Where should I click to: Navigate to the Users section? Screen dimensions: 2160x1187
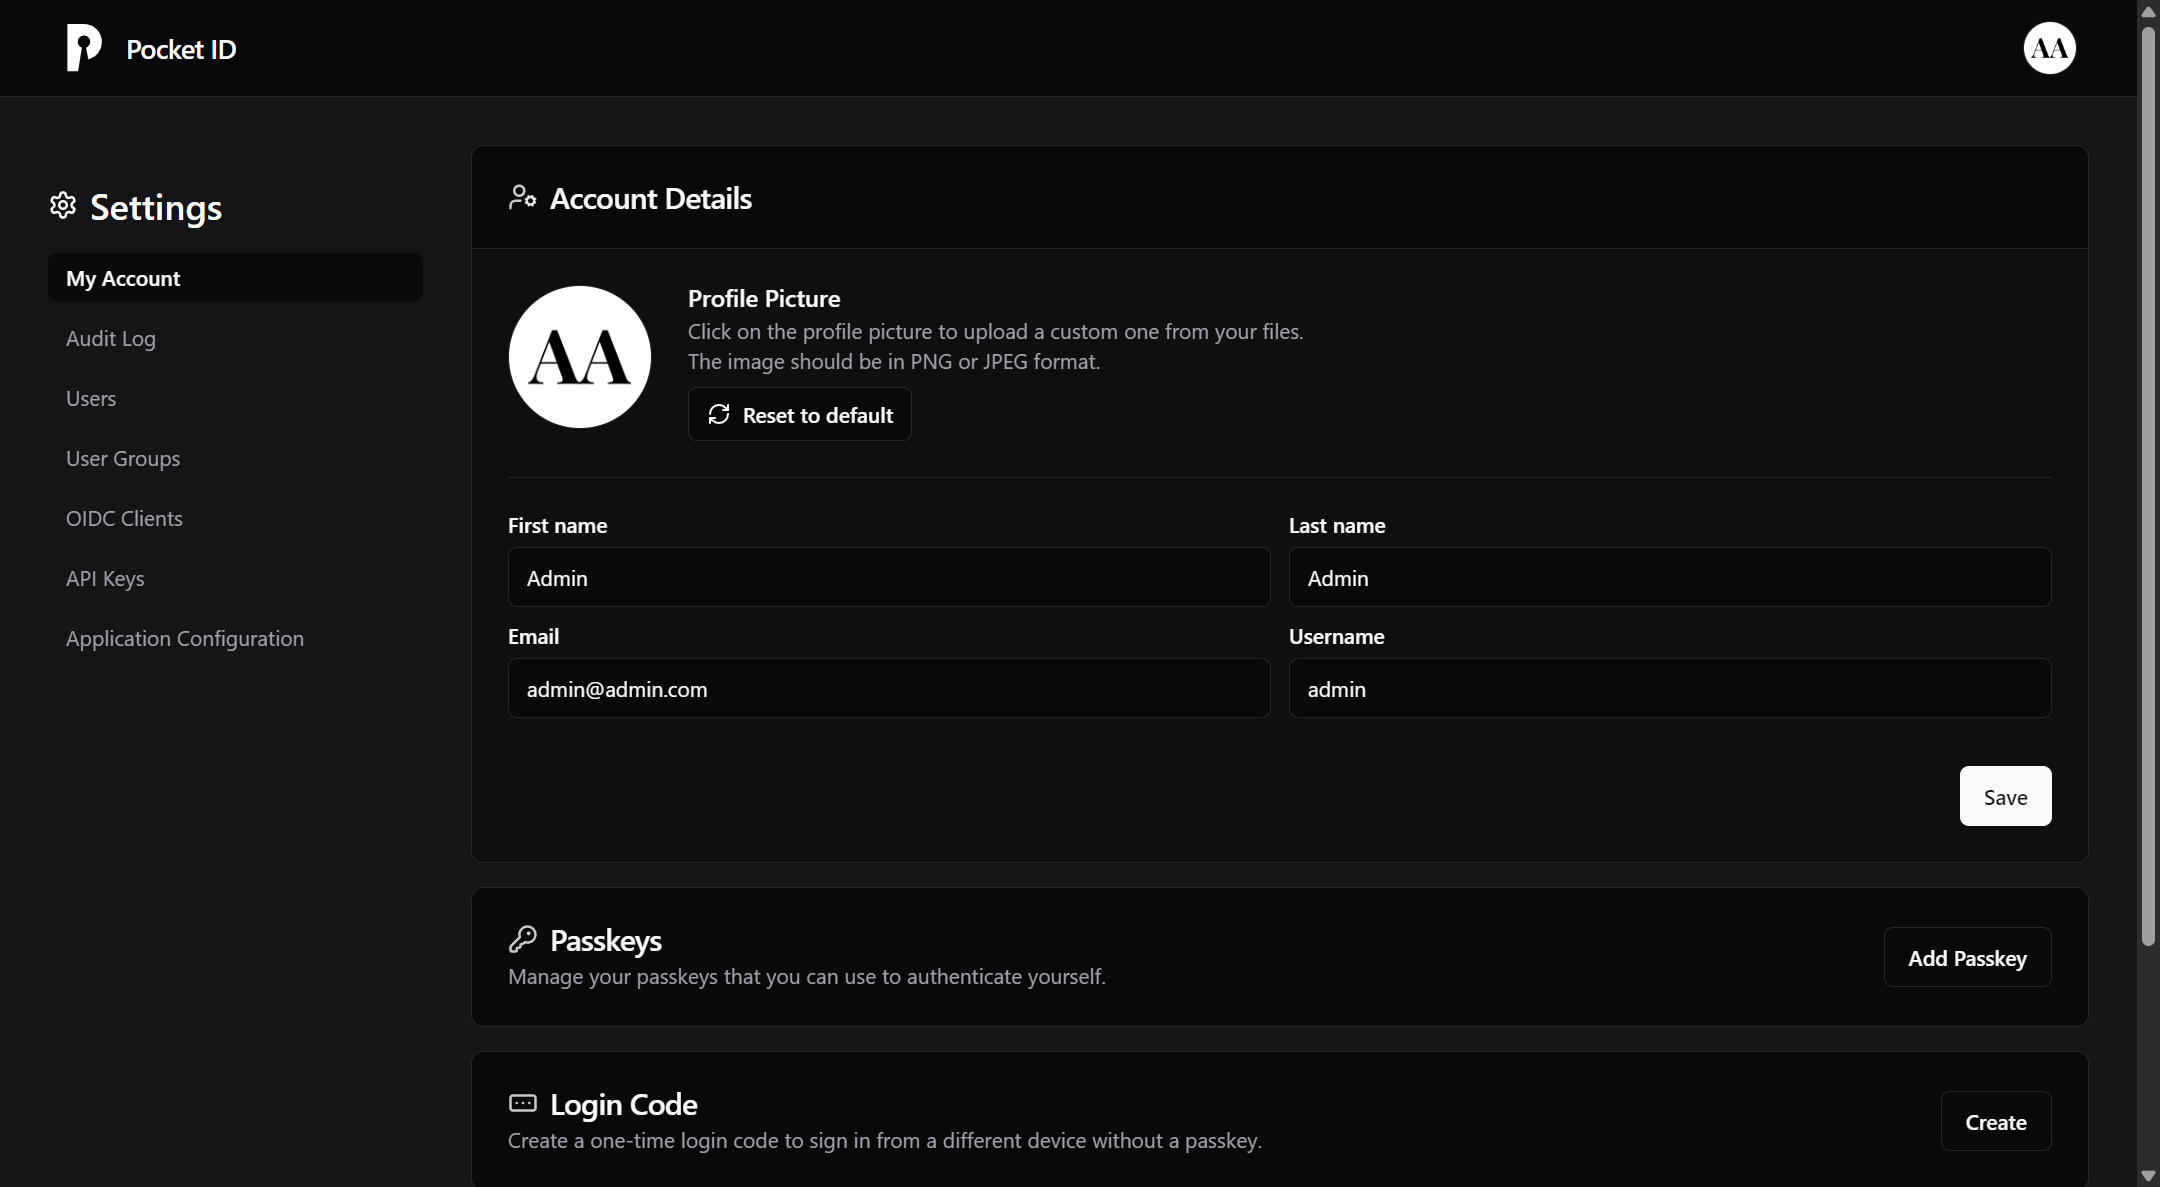coord(91,398)
